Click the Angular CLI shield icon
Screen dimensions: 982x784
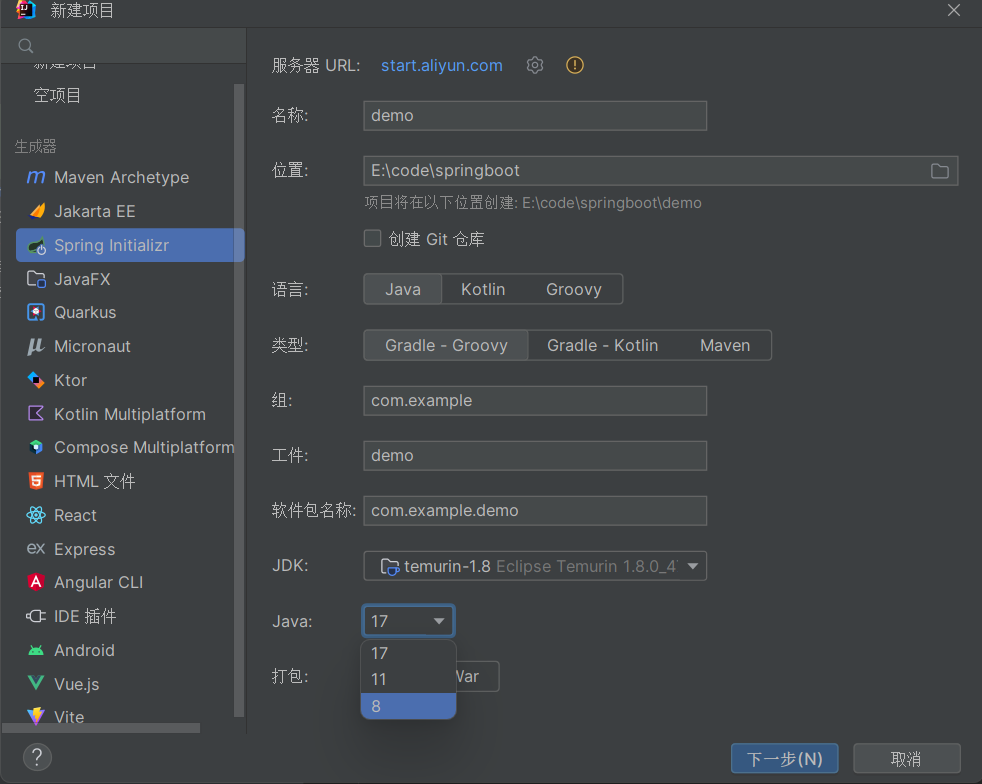click(36, 582)
